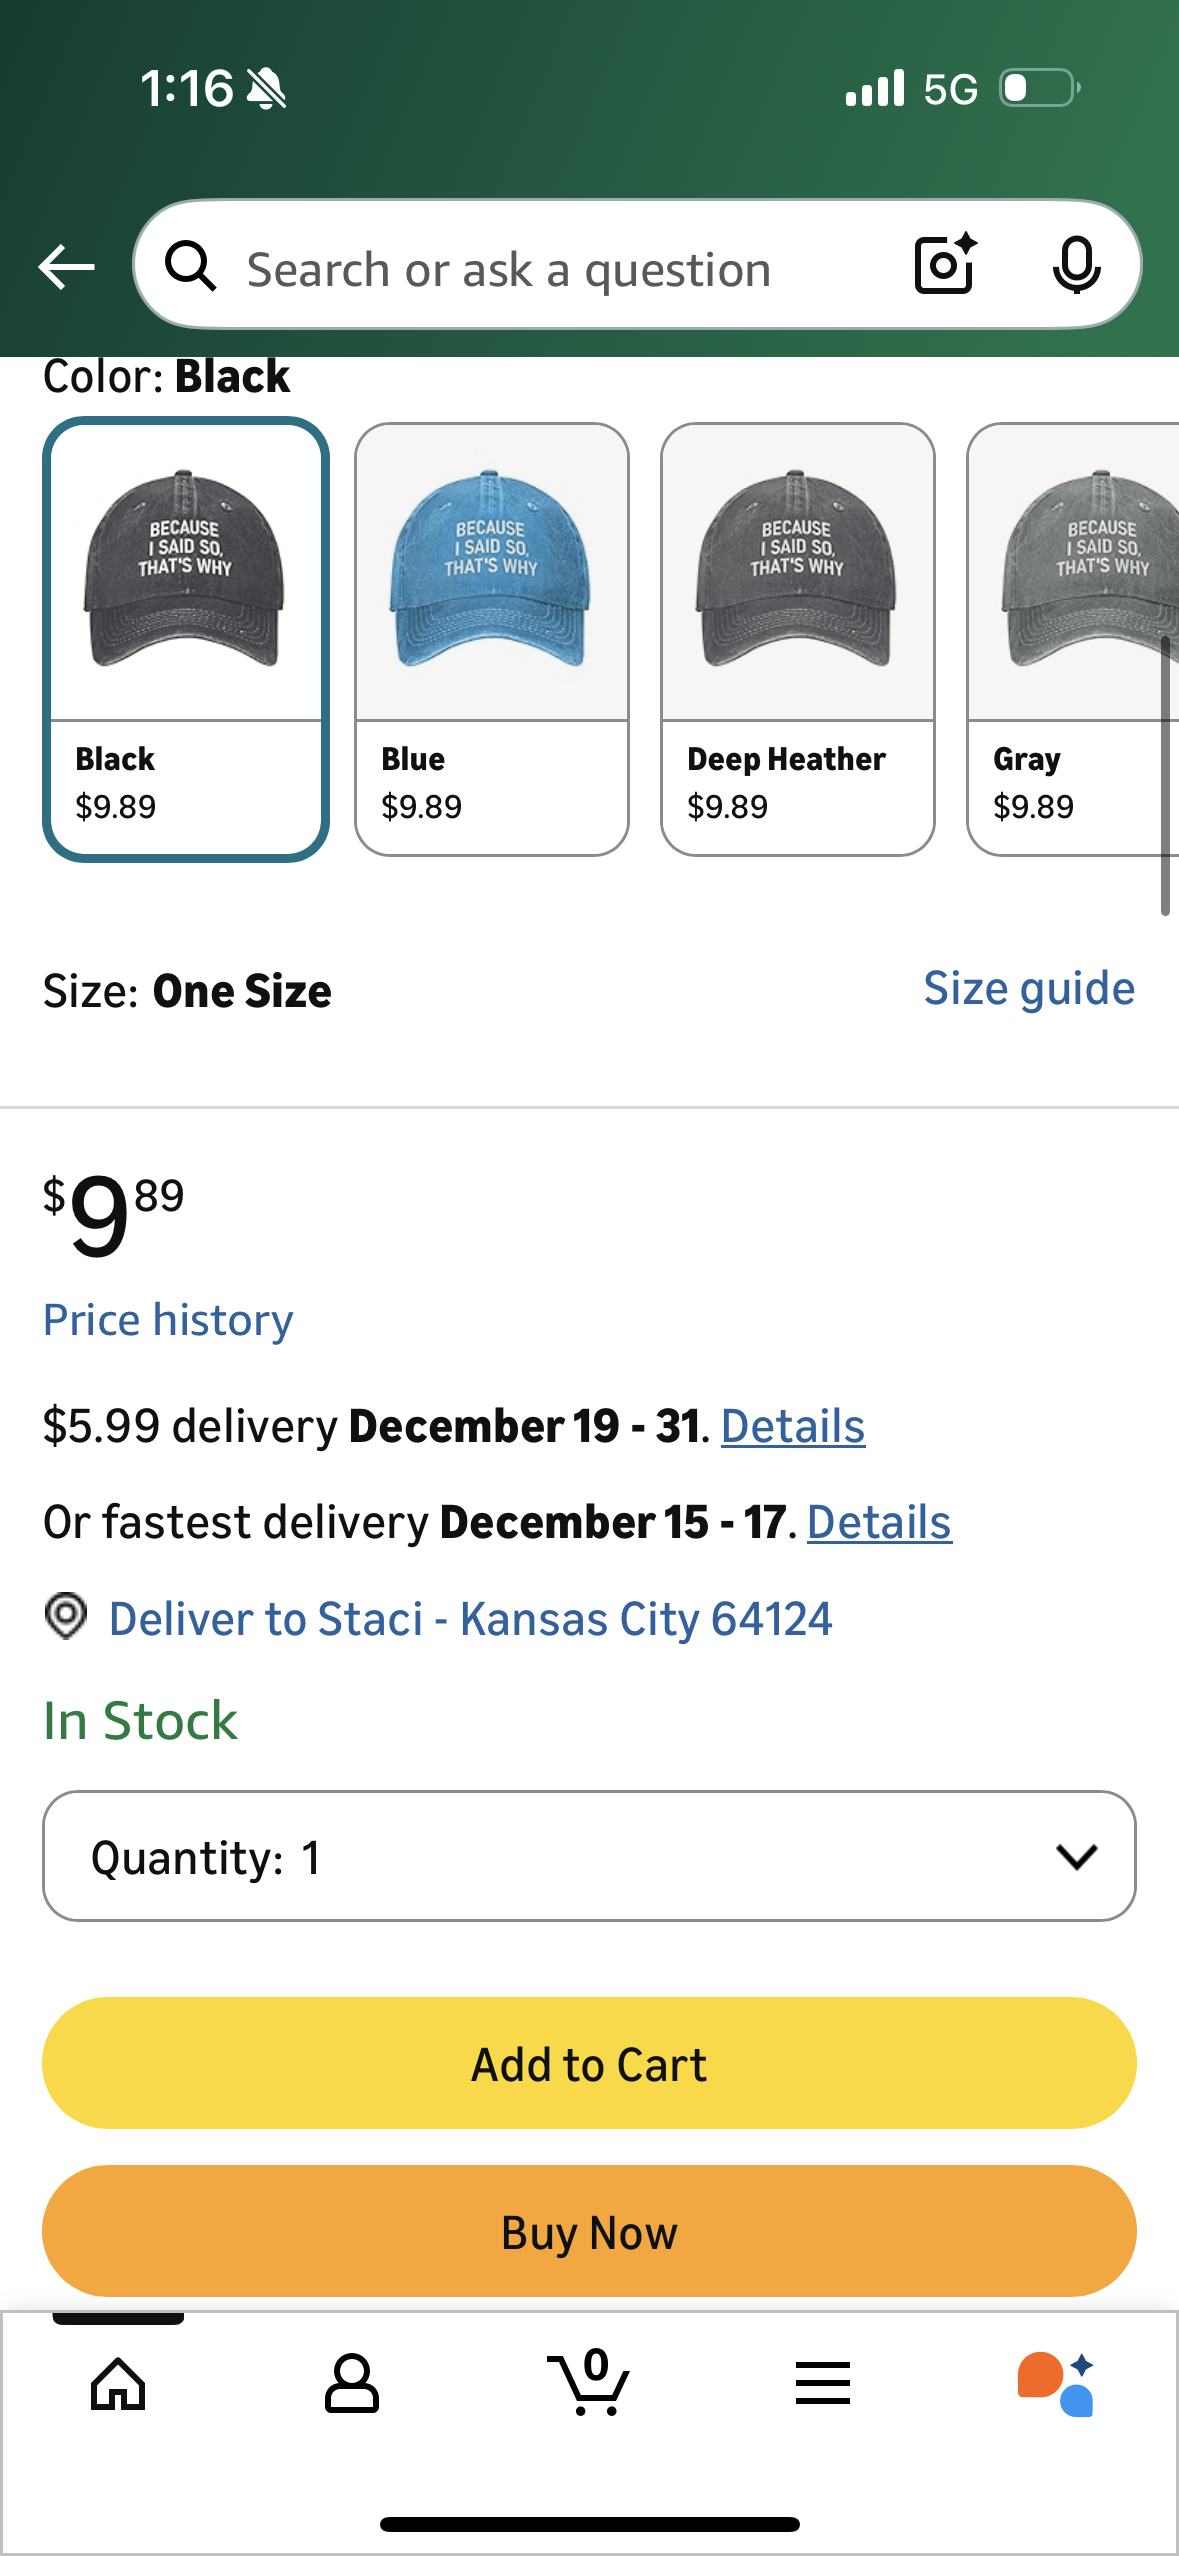This screenshot has width=1179, height=2556.
Task: Tap the microphone voice search icon
Action: pyautogui.click(x=1076, y=265)
